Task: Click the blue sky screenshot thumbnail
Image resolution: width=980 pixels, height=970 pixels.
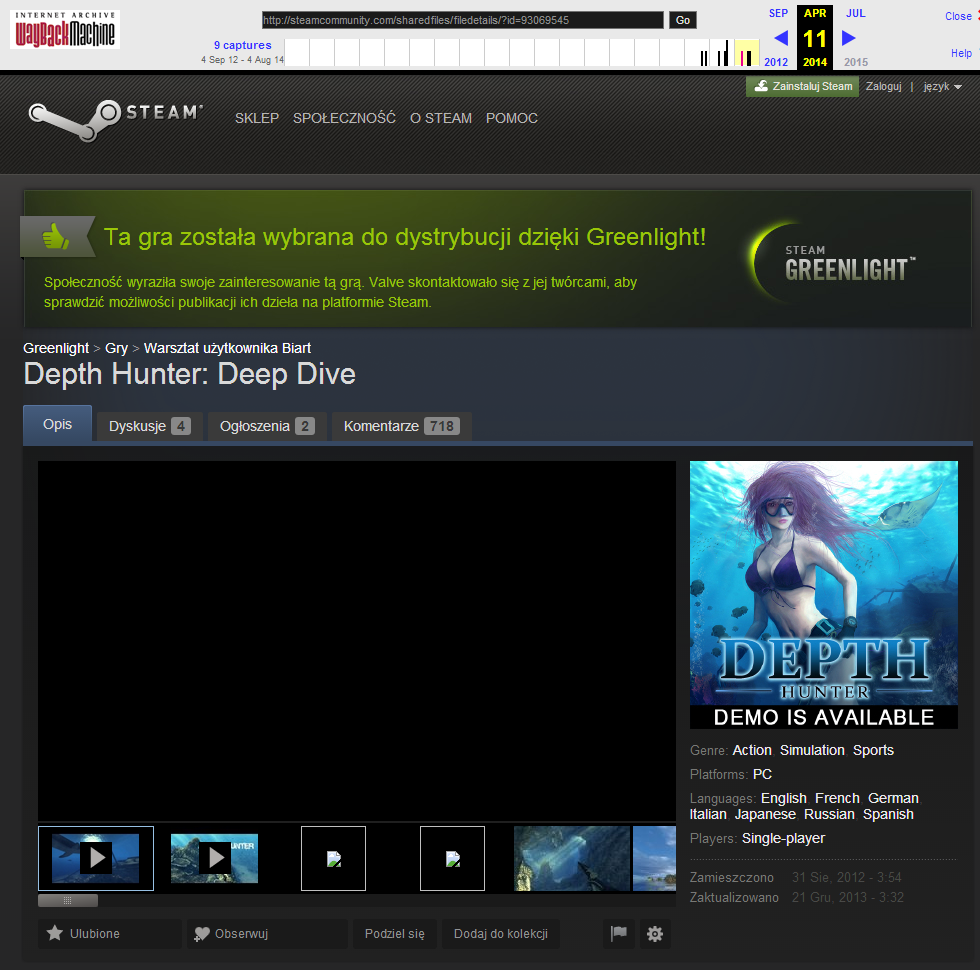Action: pyautogui.click(x=654, y=858)
